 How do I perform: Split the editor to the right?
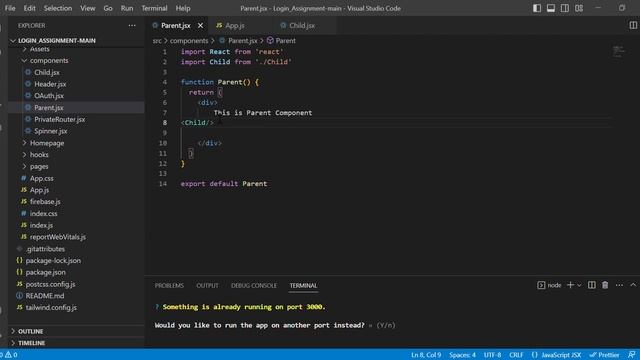(633, 25)
